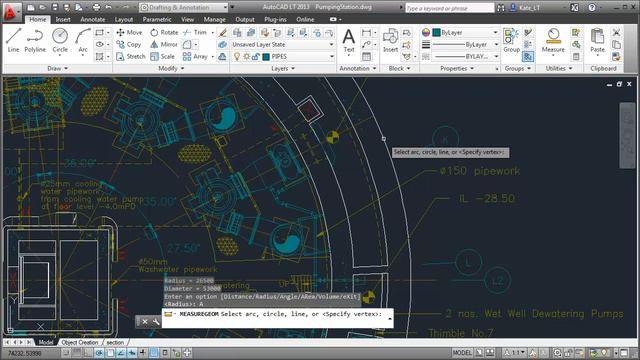Open the Help question mark icon
Viewport: 640px width, 360px height.
[592, 7]
